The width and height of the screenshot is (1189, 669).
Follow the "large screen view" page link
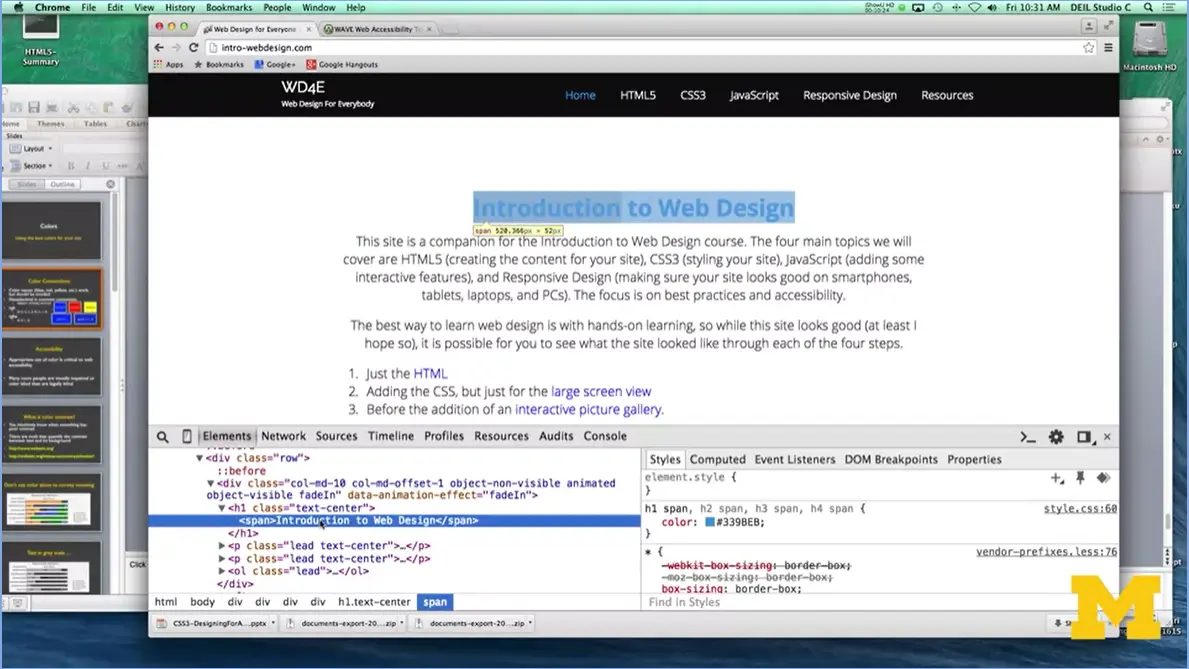tap(601, 391)
